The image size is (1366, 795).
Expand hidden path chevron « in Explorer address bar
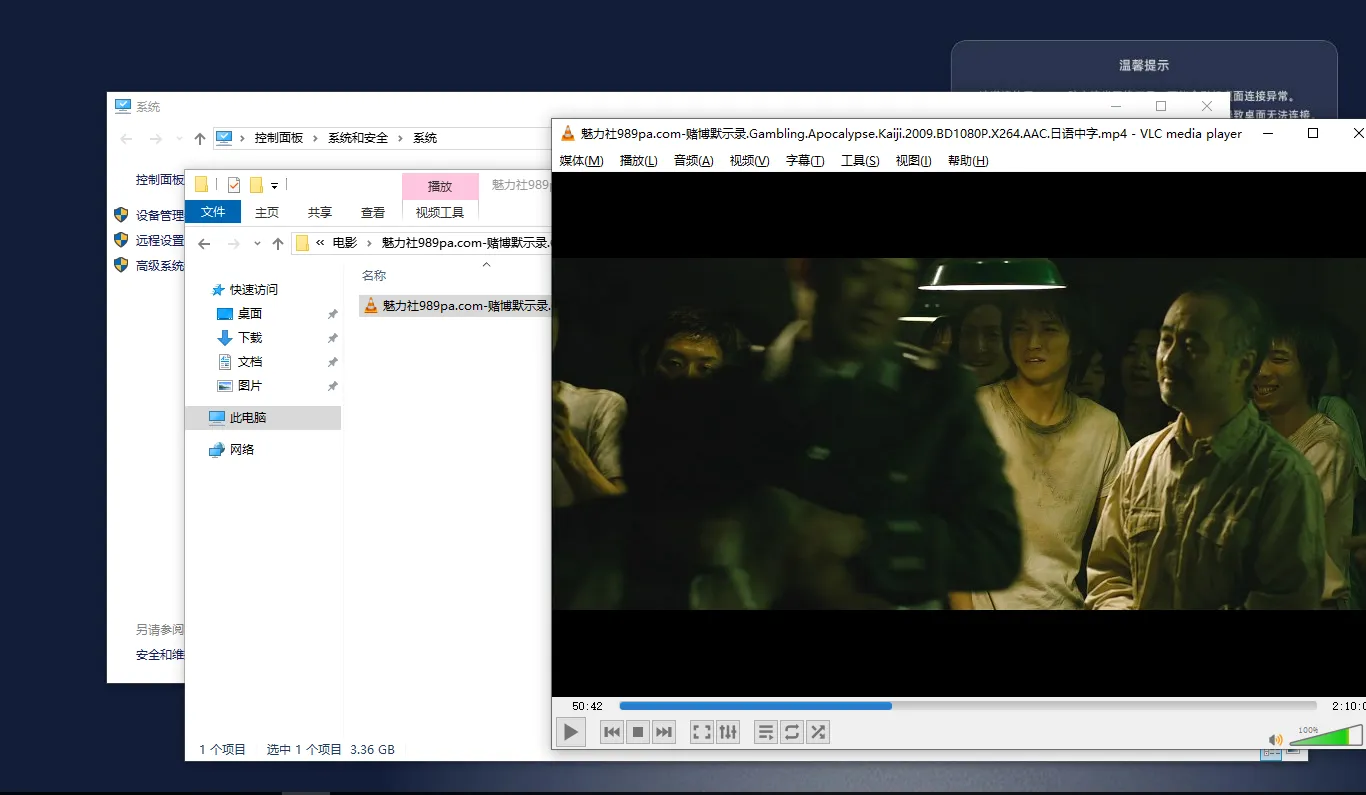click(320, 243)
